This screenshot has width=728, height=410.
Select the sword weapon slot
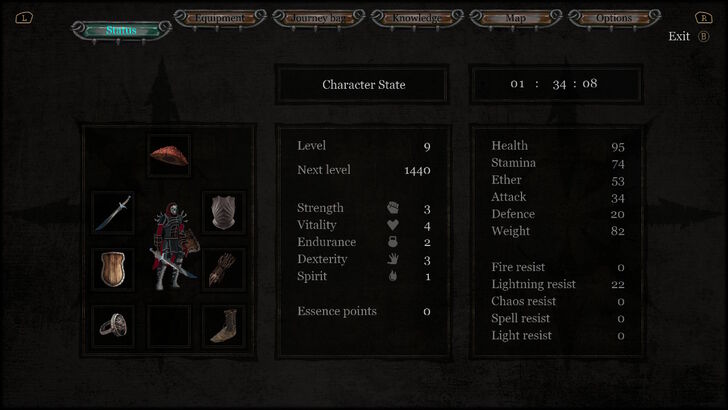[x=113, y=213]
